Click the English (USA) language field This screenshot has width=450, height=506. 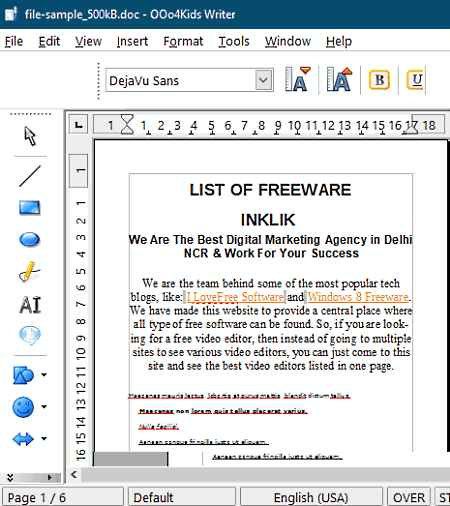[x=311, y=498]
